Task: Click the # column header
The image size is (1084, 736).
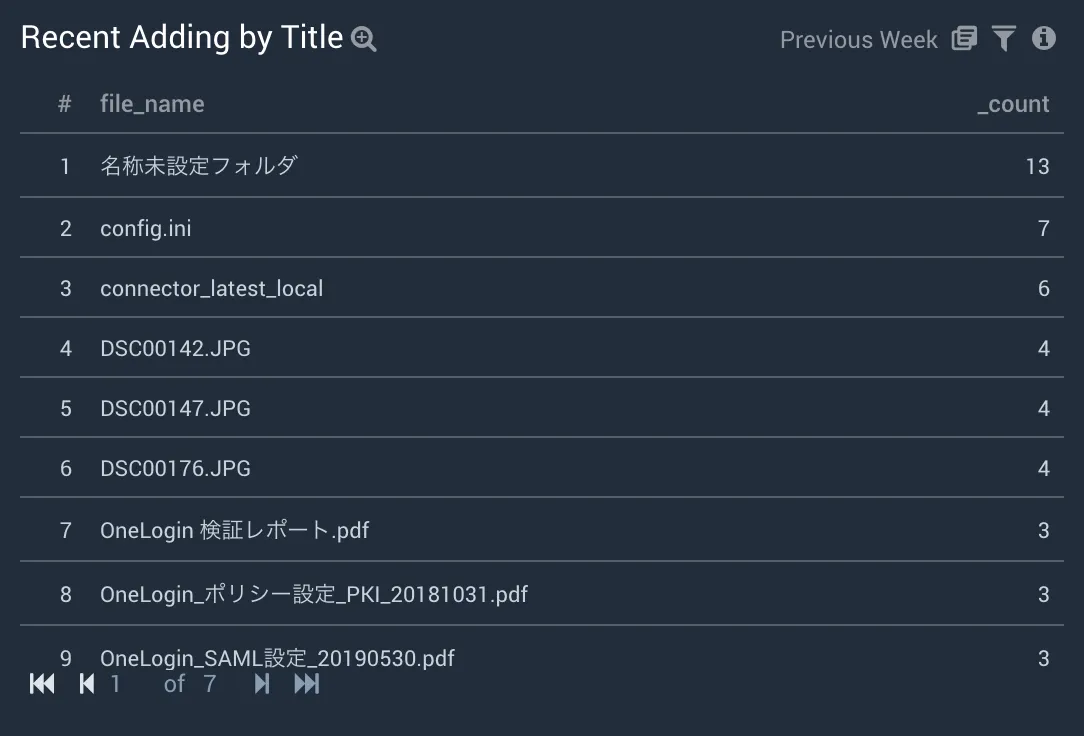Action: [x=65, y=104]
